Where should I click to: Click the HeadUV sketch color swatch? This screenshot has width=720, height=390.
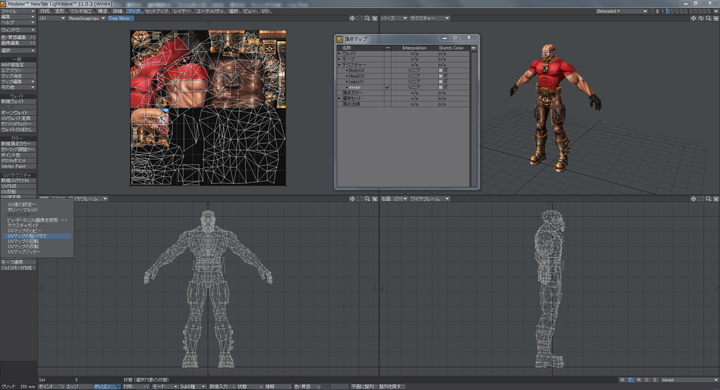pos(441,76)
